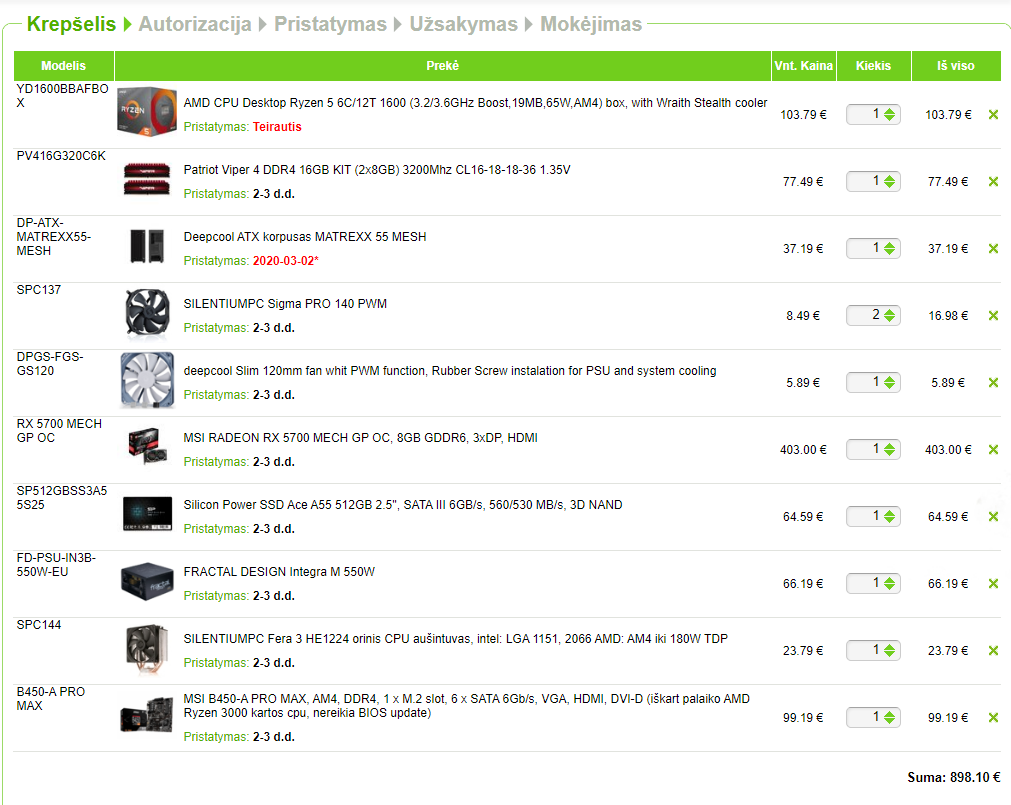Open MSI RADEON RX 5700 MECH GP OC link
This screenshot has width=1011, height=805.
tap(360, 438)
